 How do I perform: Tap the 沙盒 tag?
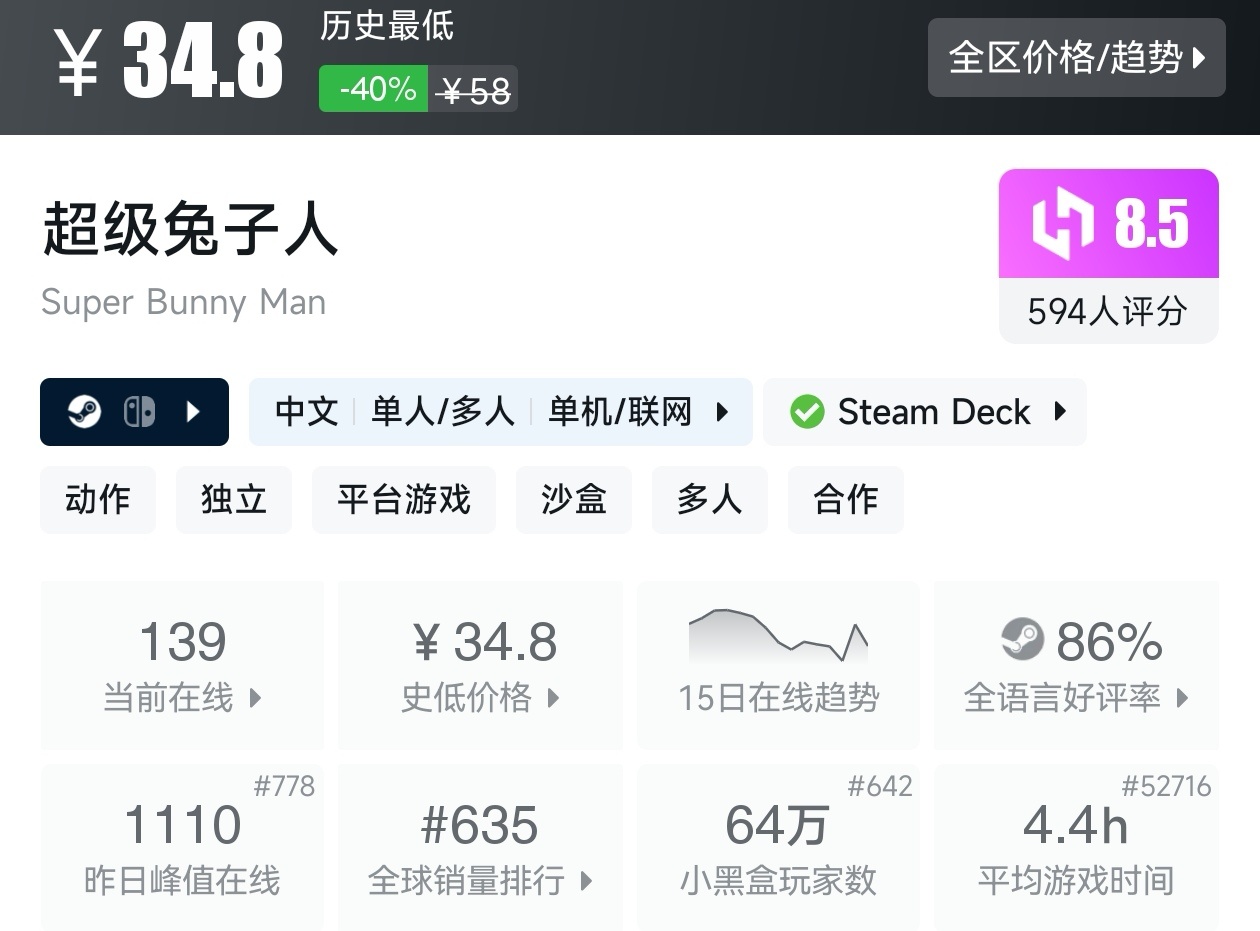[574, 499]
